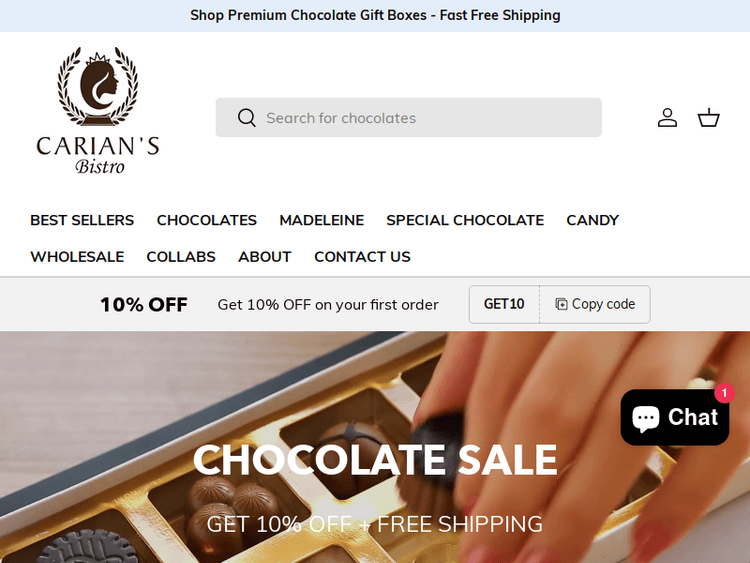The width and height of the screenshot is (750, 563).
Task: Go to the About page
Action: coord(265,257)
